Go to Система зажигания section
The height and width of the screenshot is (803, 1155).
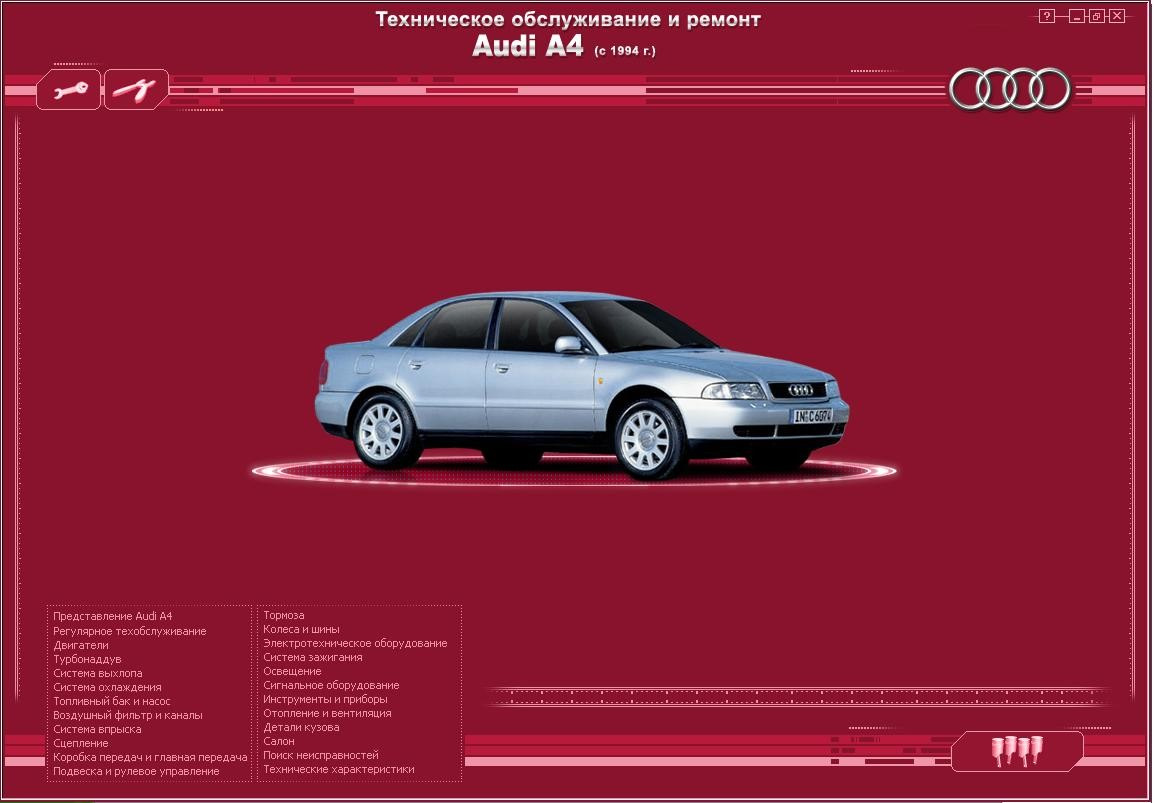click(312, 657)
